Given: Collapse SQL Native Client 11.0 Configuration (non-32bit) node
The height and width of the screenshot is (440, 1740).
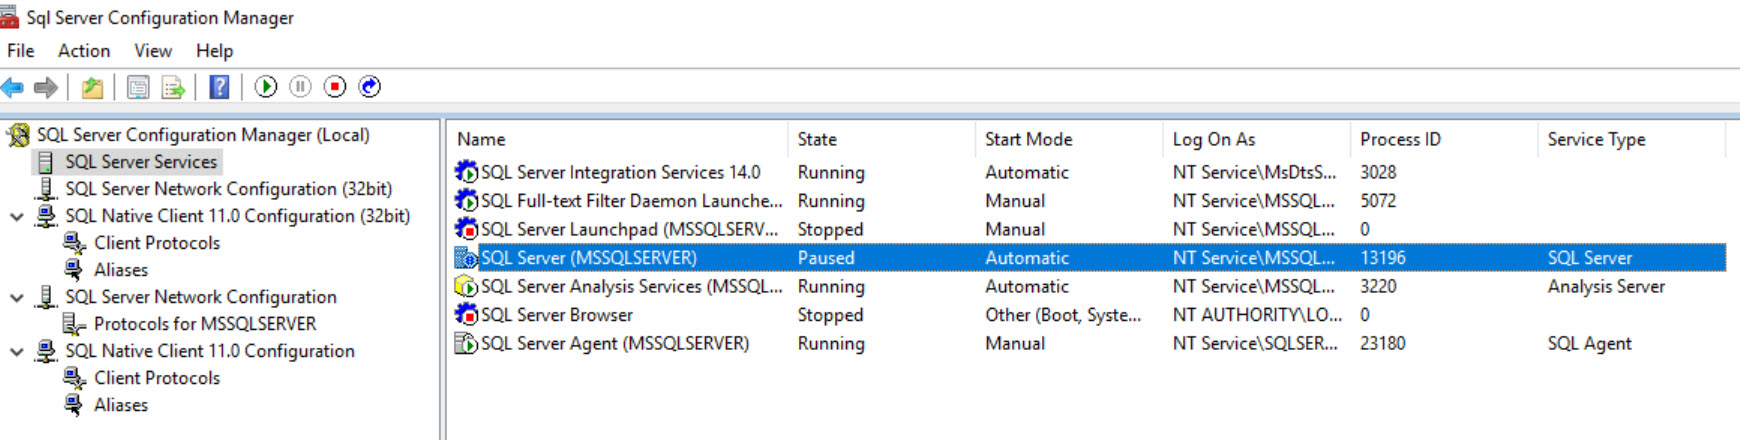Looking at the screenshot, I should 17,351.
